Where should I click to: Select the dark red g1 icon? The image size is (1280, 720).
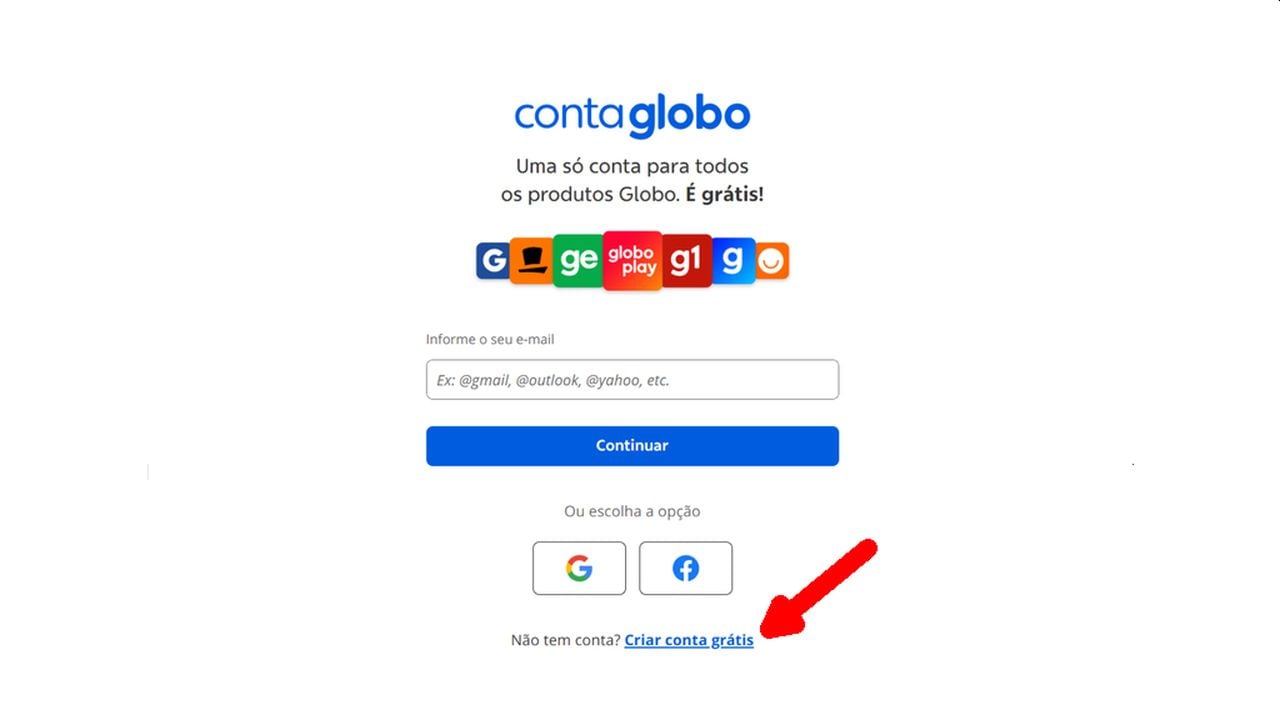point(686,261)
